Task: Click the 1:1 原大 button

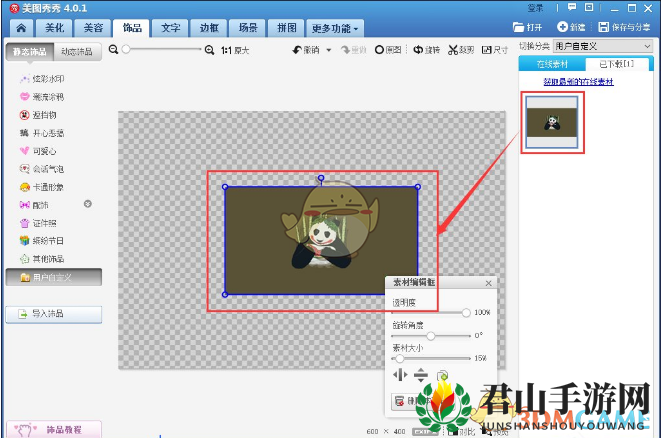Action: 235,51
